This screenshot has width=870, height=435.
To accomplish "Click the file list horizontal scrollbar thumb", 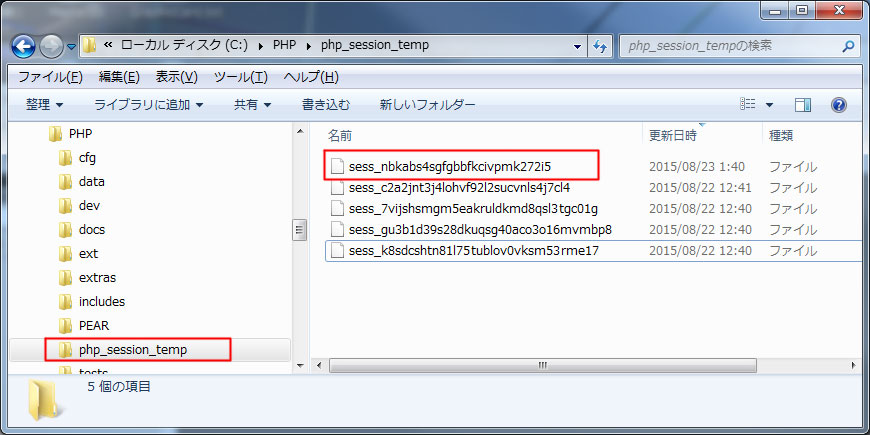I will (x=543, y=366).
